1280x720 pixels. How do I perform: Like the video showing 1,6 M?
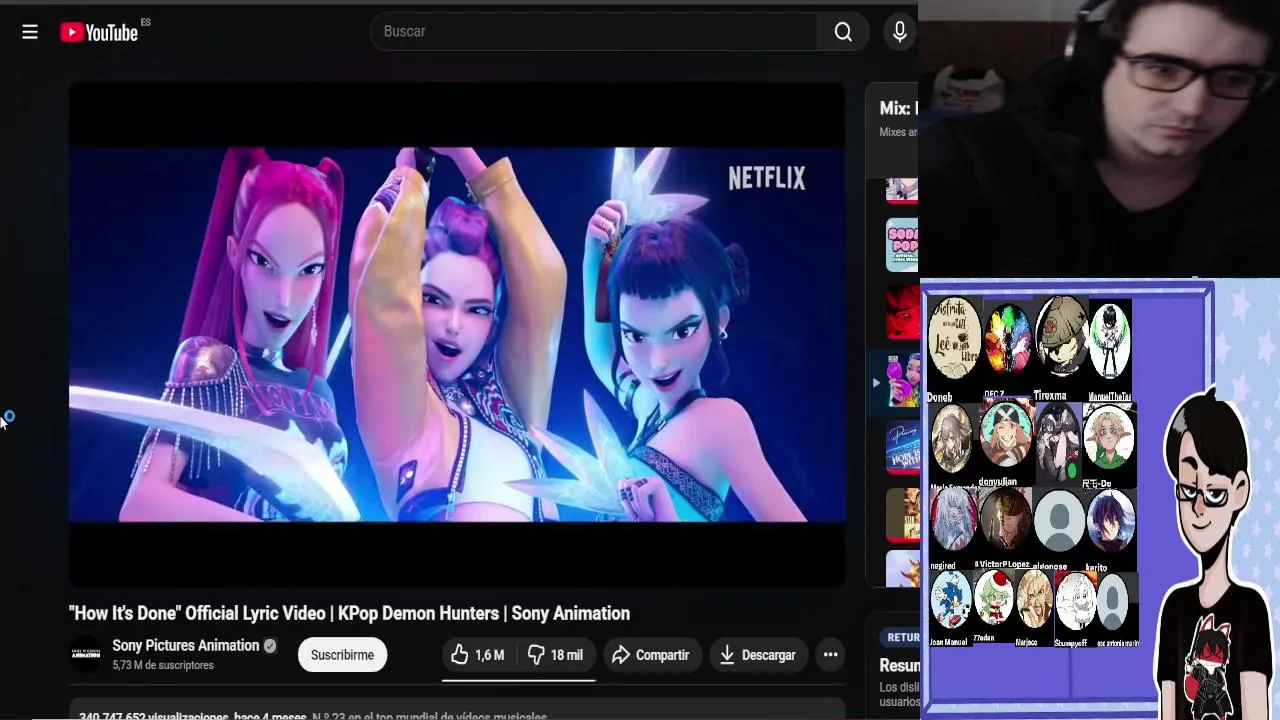tap(479, 655)
